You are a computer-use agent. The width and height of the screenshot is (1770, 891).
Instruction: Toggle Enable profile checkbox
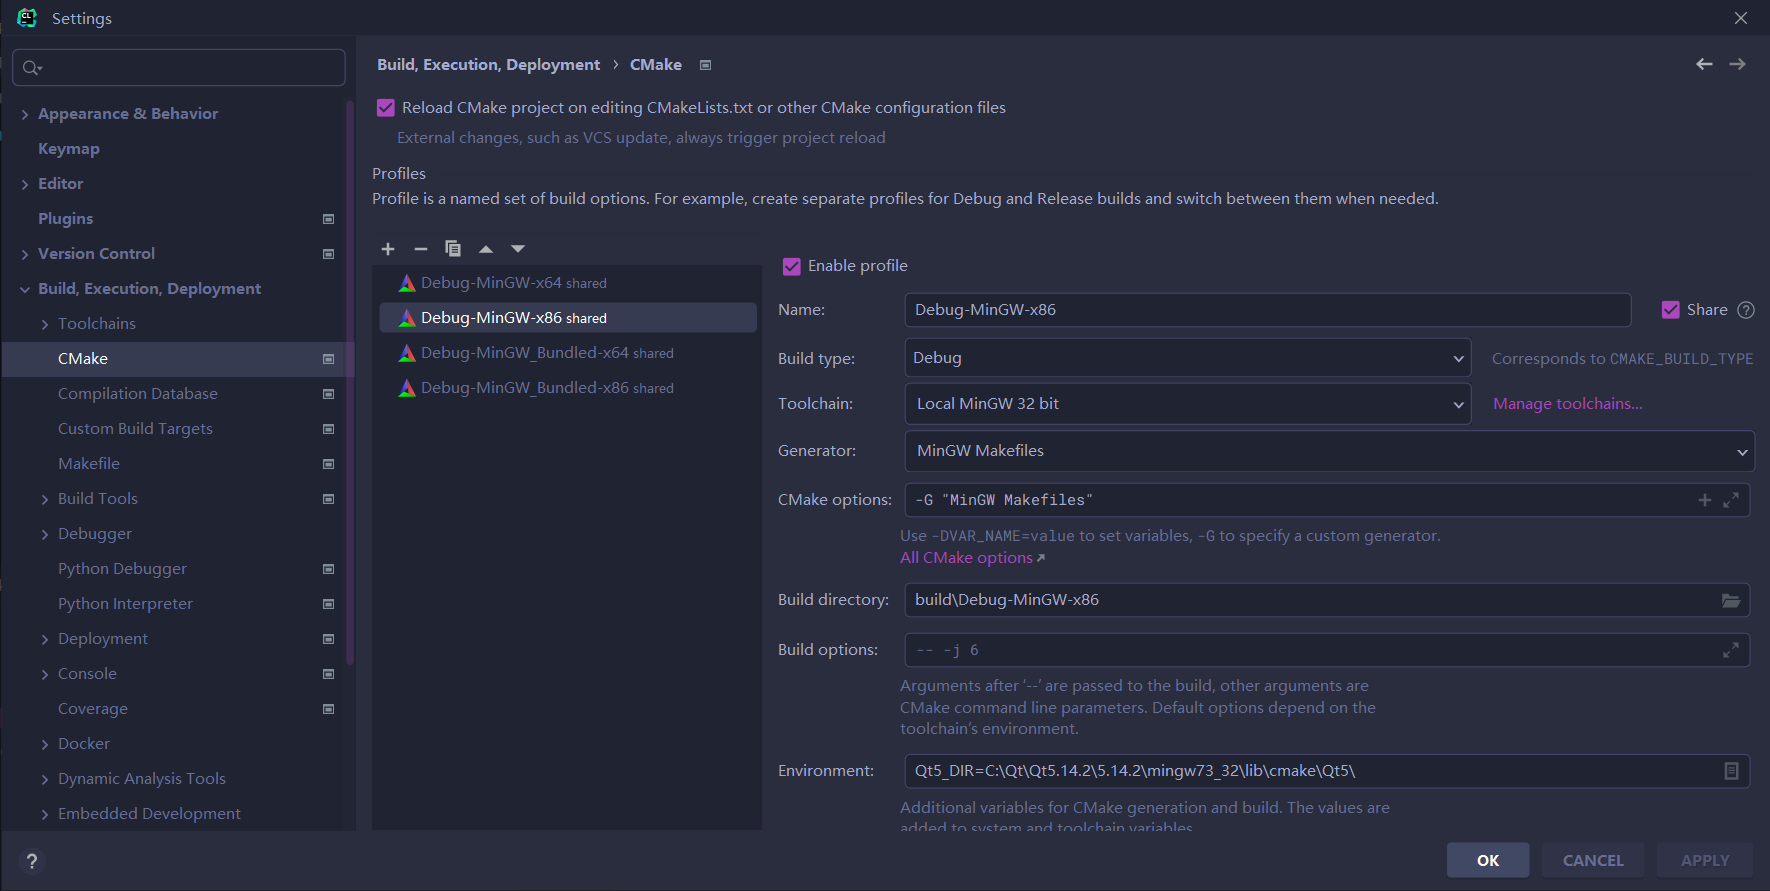[x=792, y=266]
